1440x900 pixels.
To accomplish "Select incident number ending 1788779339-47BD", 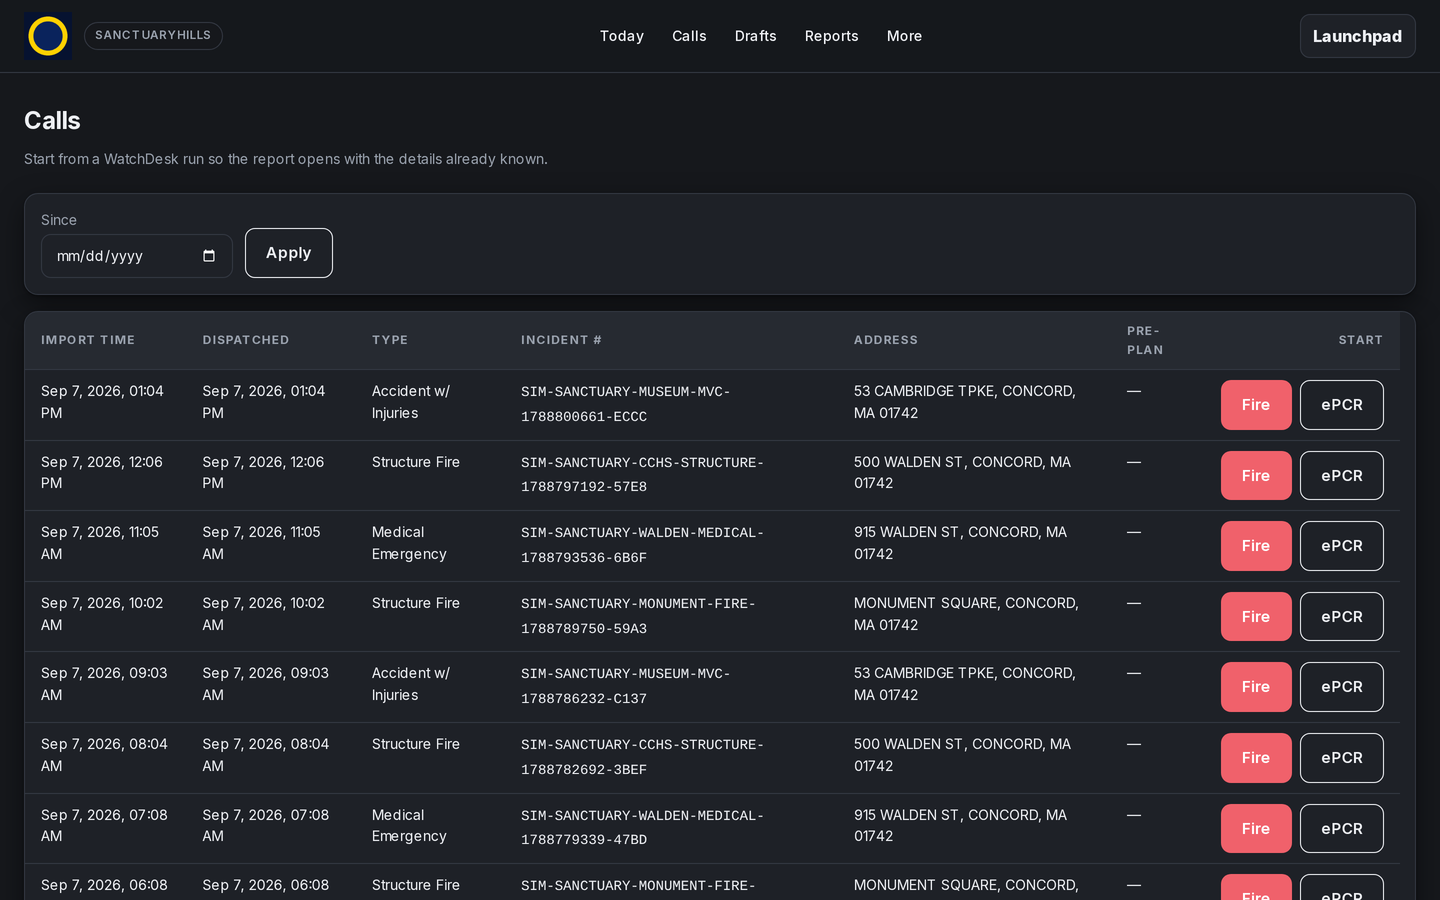I will (642, 828).
